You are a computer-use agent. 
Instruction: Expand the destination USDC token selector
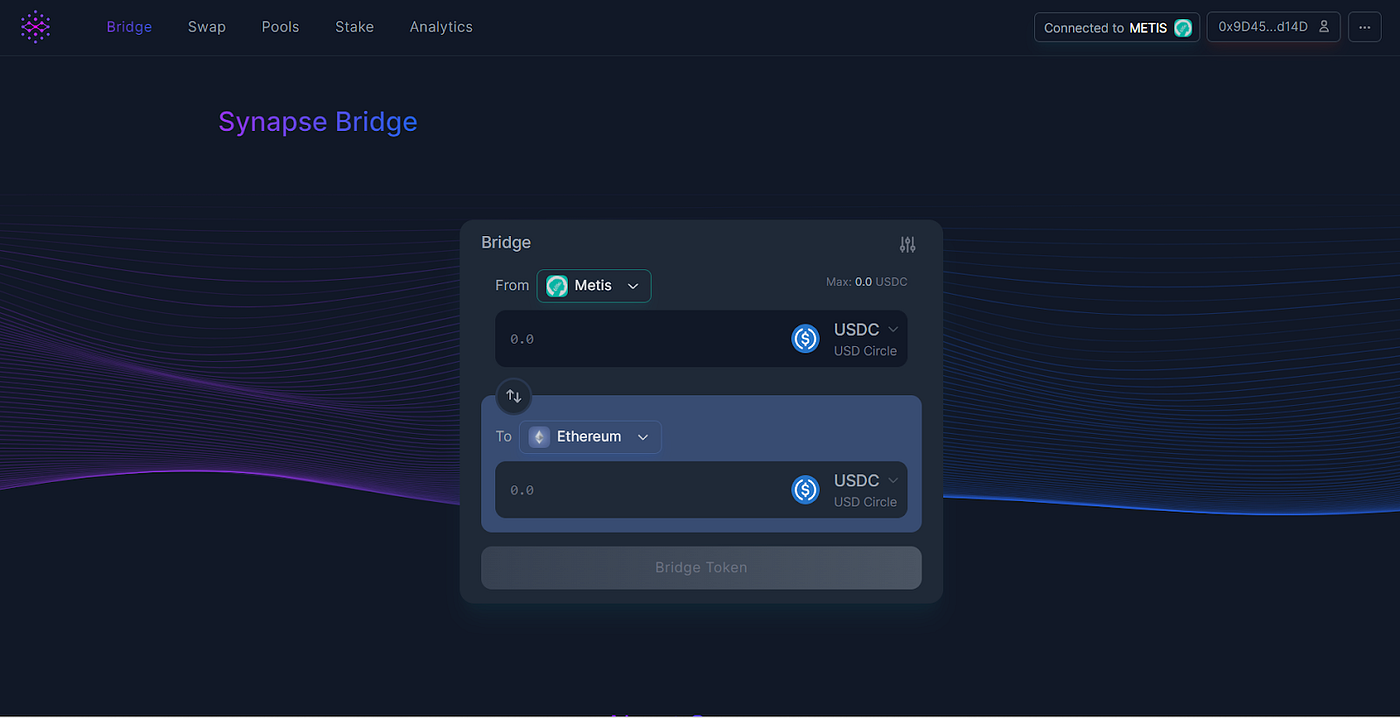point(864,480)
